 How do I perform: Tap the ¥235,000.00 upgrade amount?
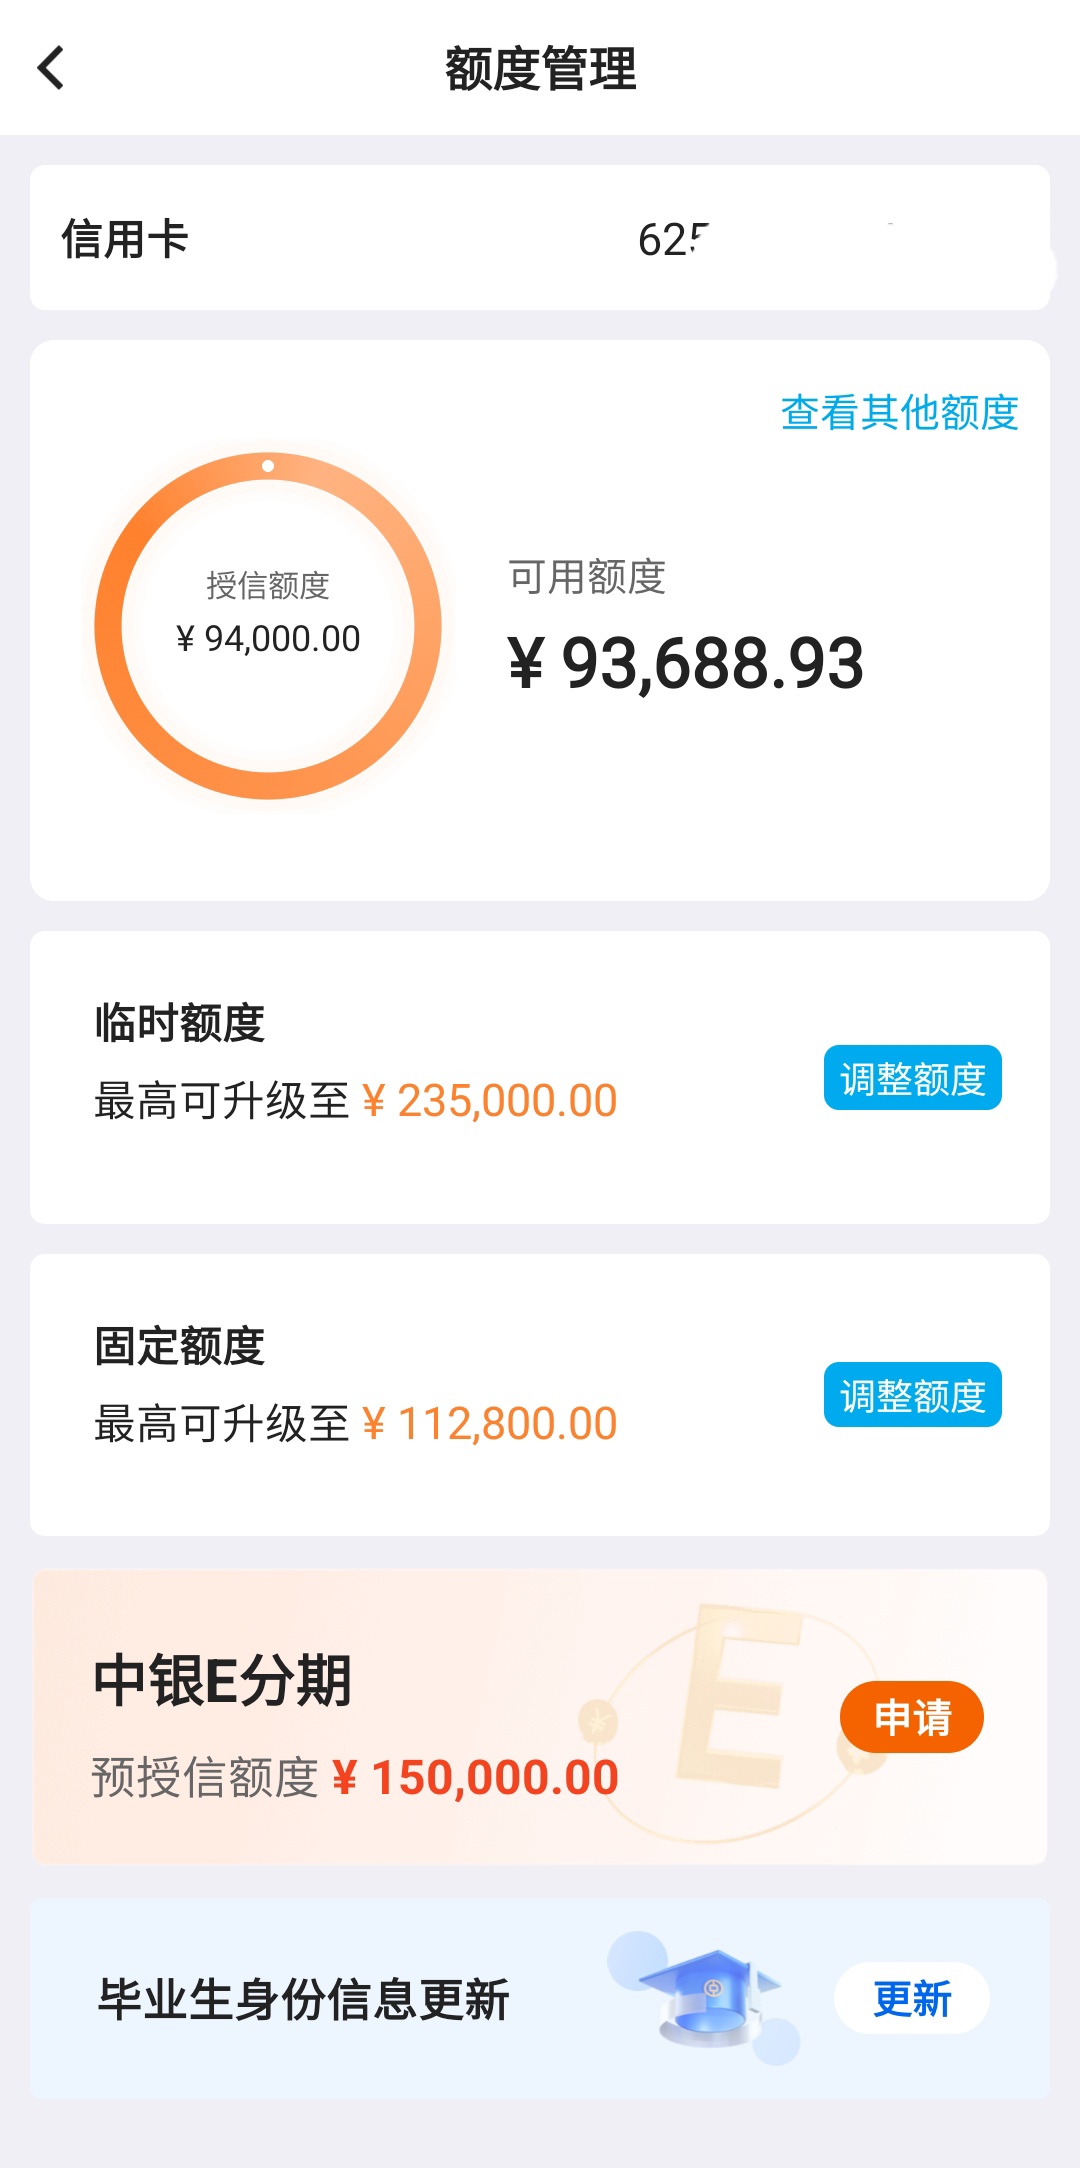click(x=490, y=1101)
